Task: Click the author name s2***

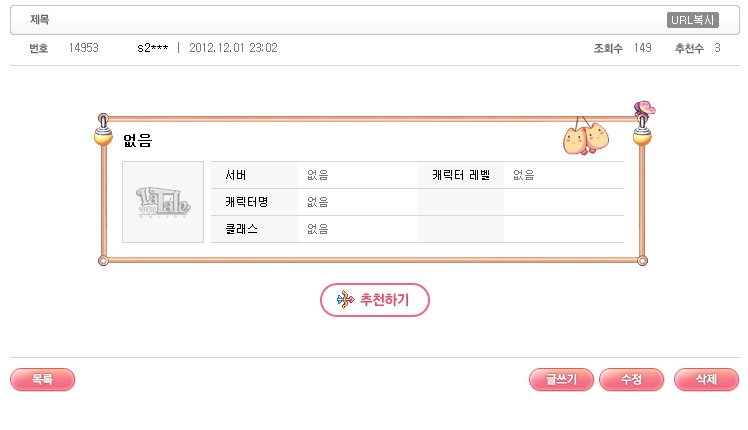Action: pos(153,48)
